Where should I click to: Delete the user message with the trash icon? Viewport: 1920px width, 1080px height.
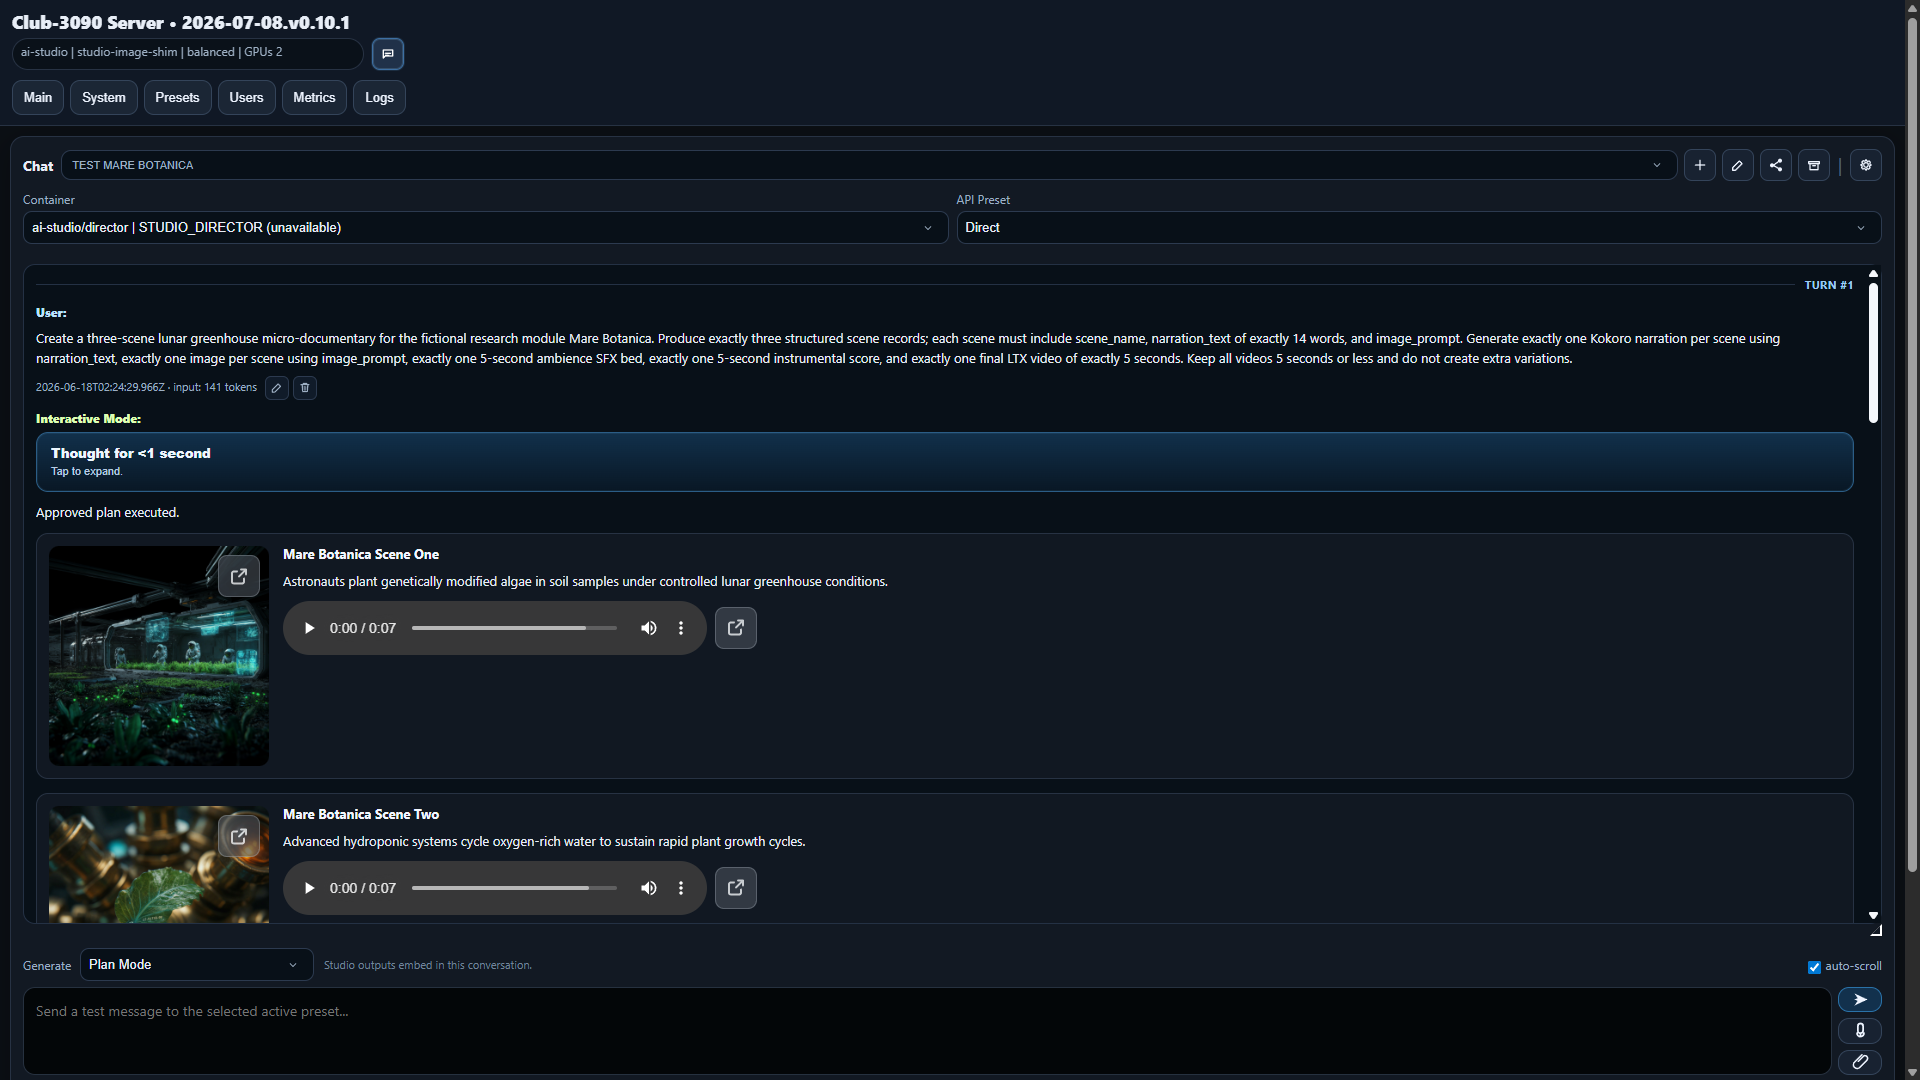(305, 388)
